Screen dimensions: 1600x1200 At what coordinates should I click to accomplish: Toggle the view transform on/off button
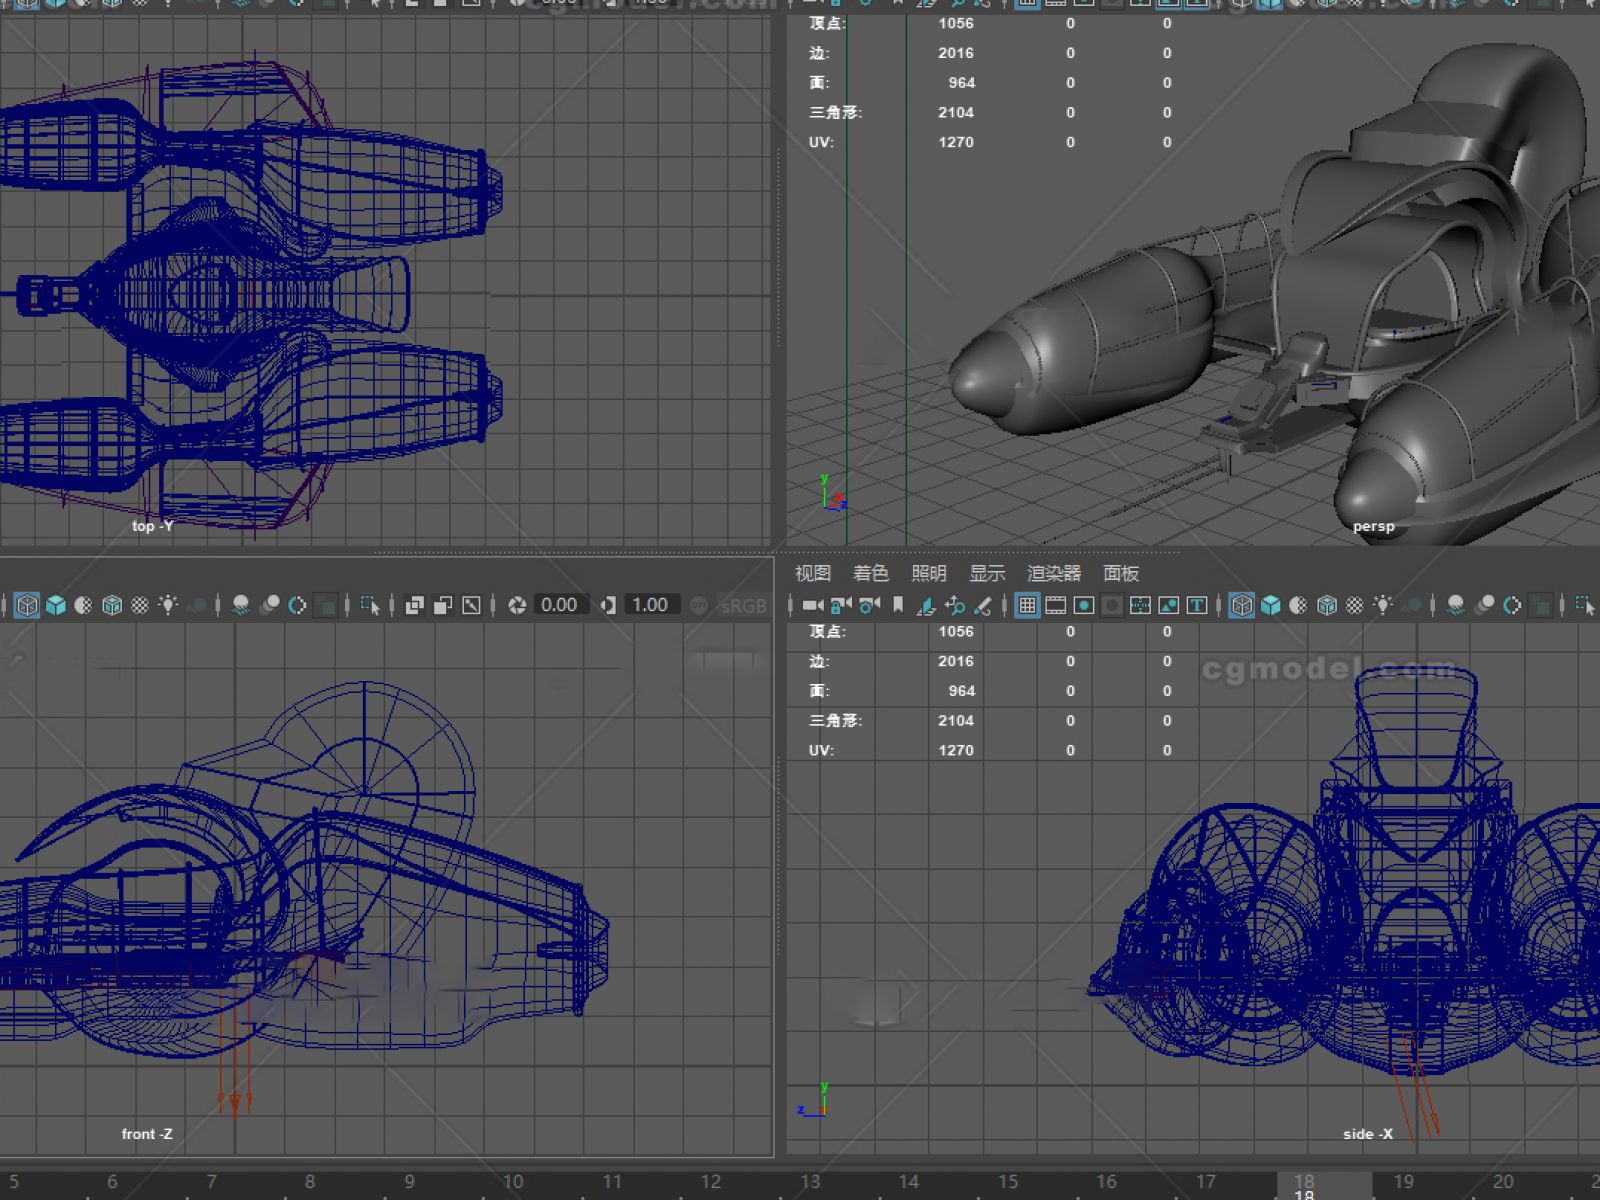tap(698, 605)
